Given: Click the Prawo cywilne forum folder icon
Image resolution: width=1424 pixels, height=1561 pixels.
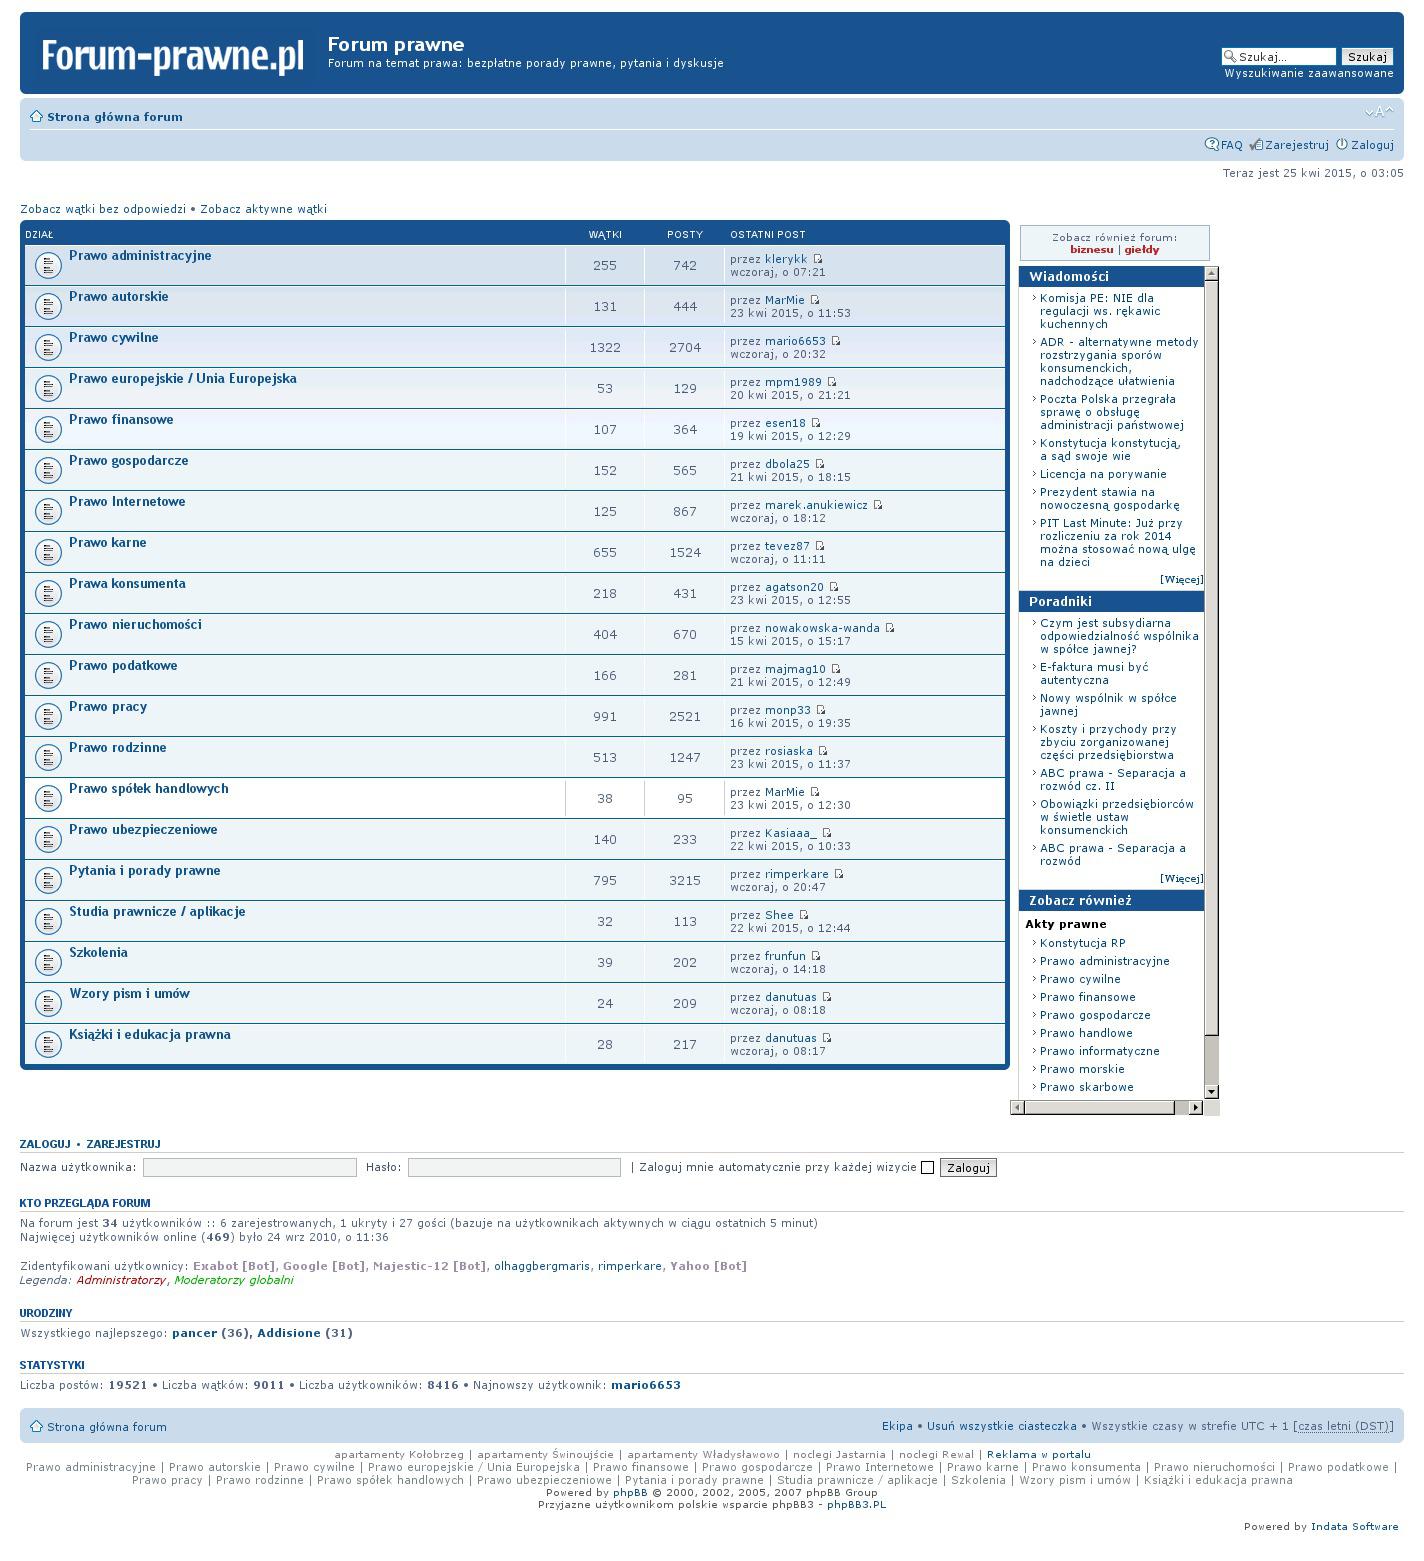Looking at the screenshot, I should 48,347.
